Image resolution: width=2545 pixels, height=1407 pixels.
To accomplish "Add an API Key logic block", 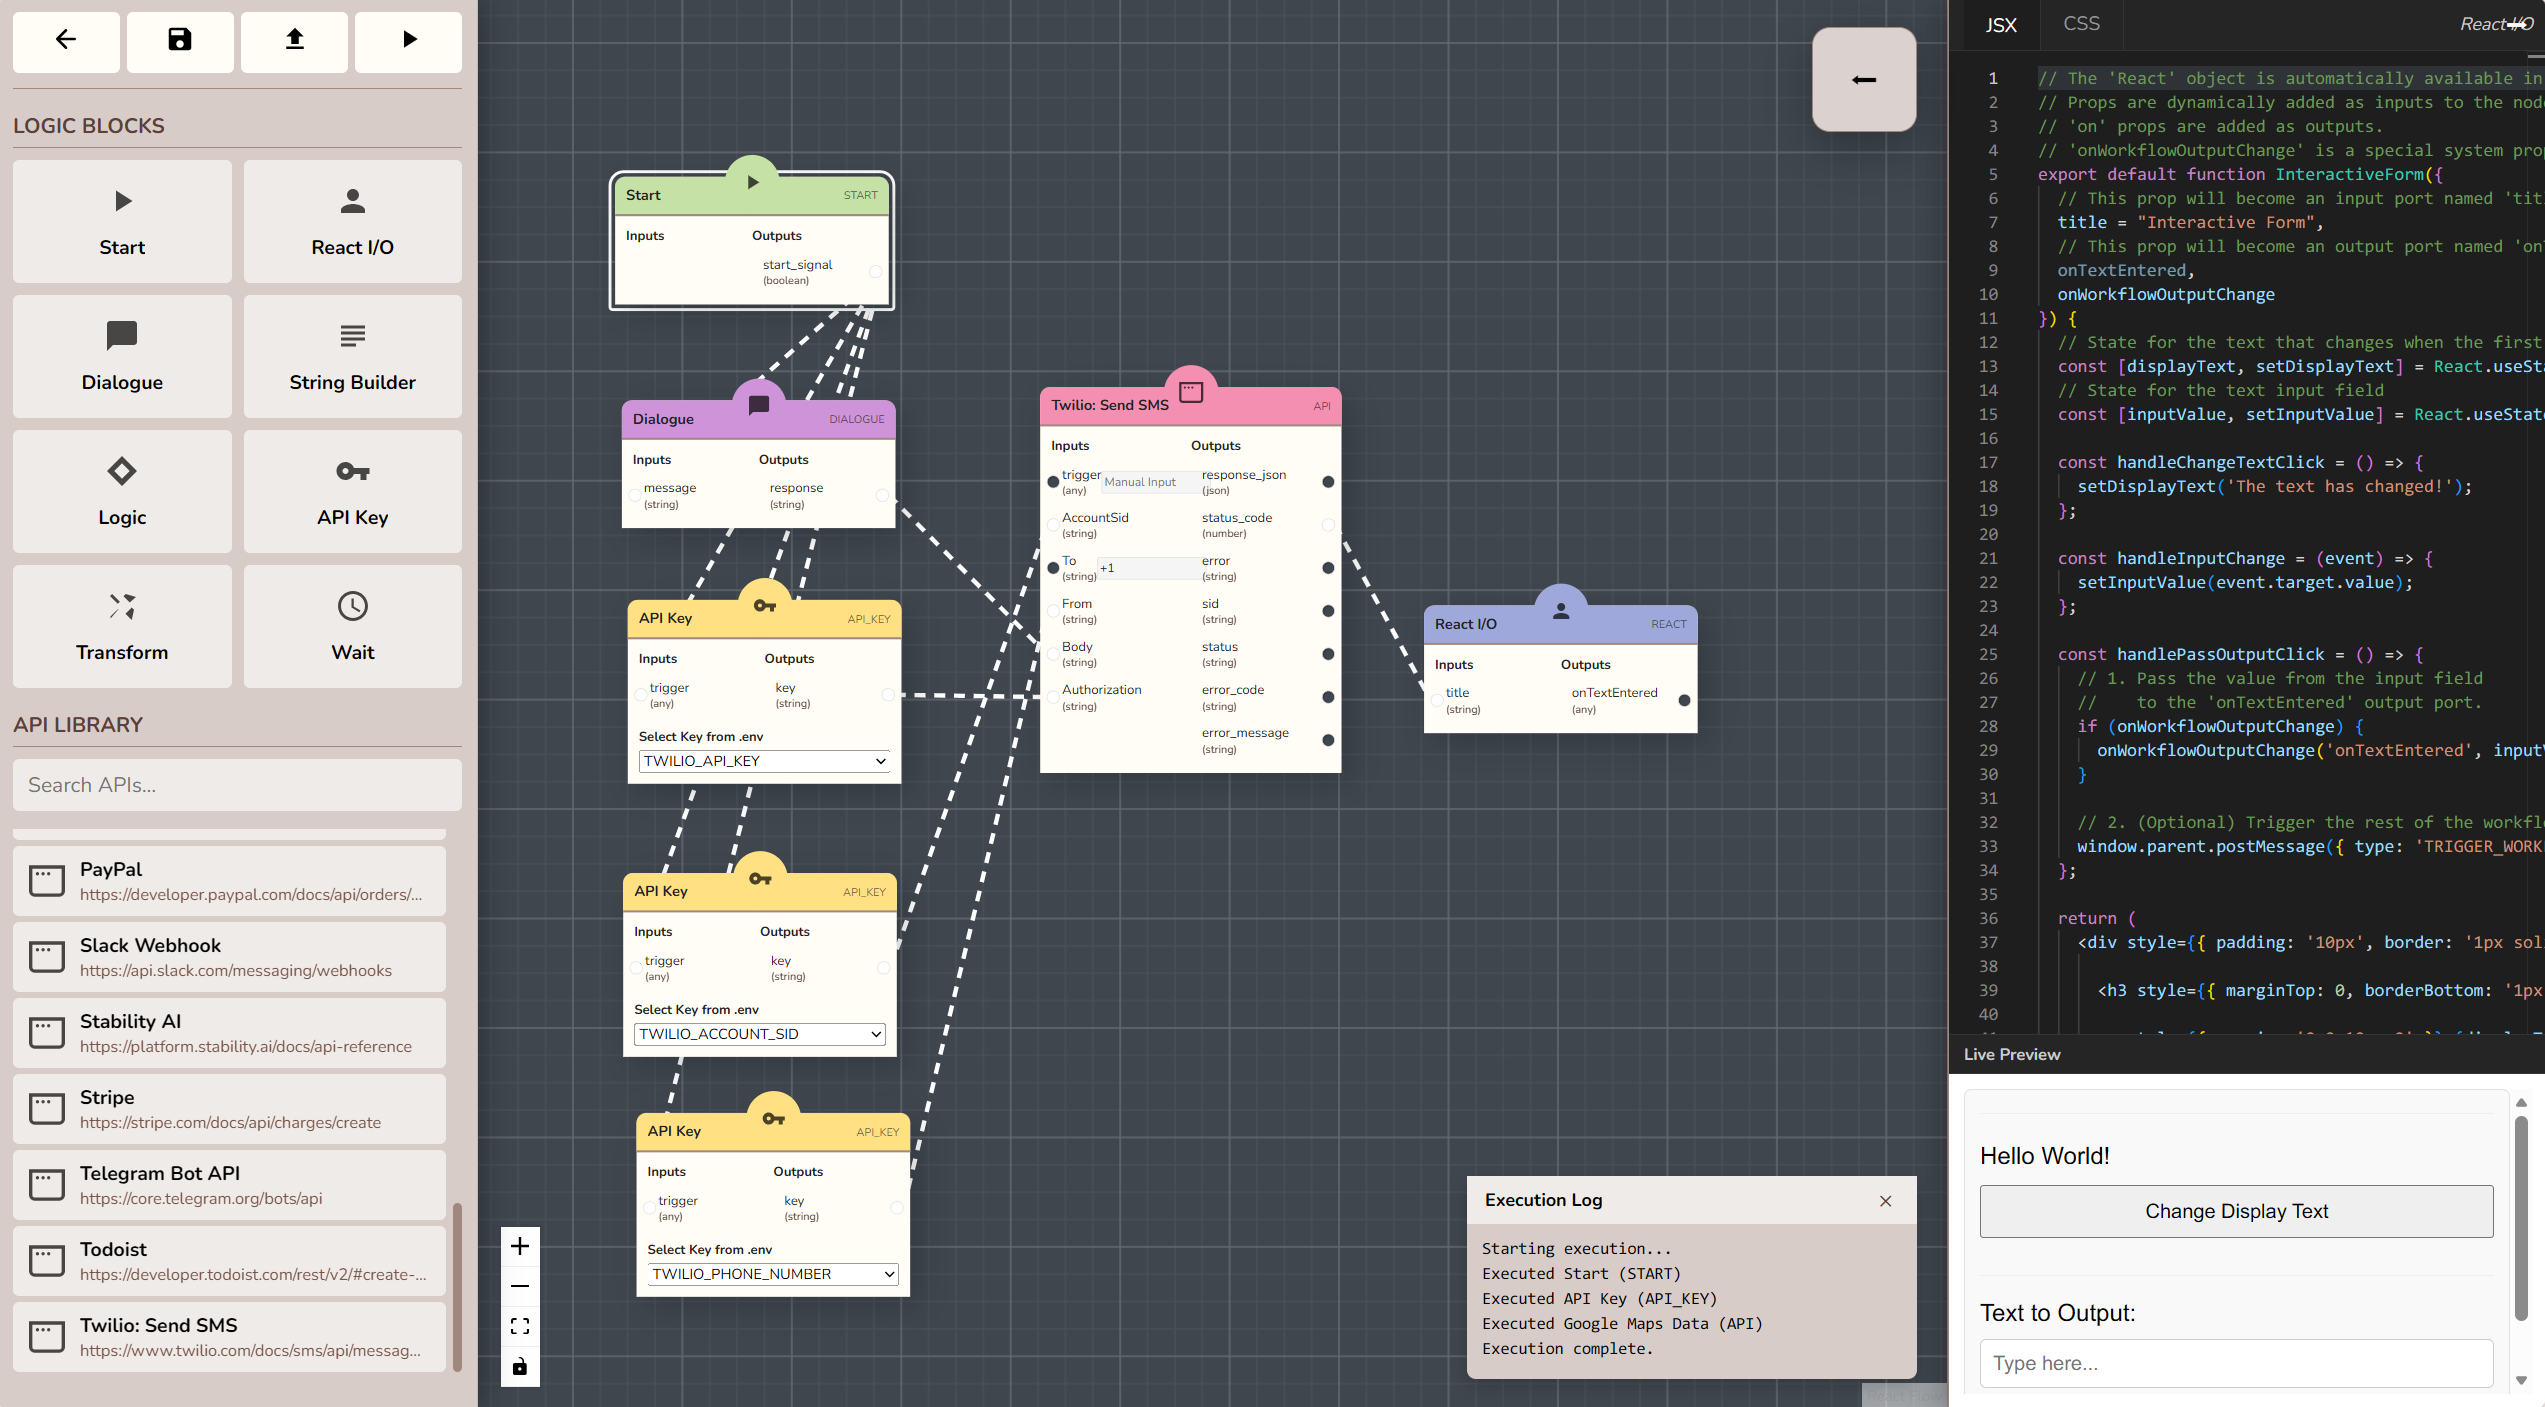I will [x=352, y=491].
